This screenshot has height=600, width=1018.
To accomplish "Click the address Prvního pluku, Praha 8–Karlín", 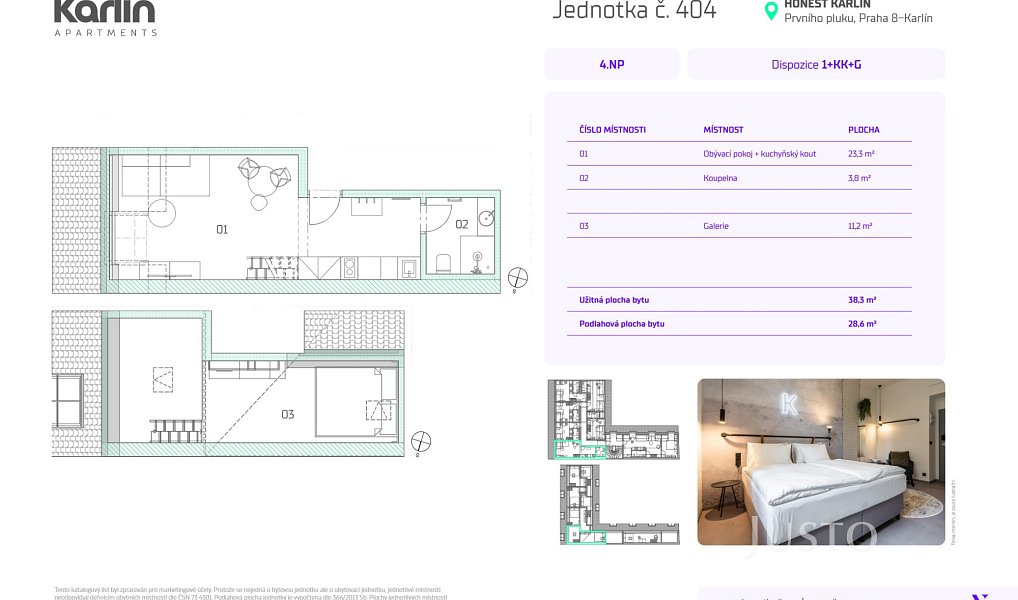I will (x=858, y=18).
